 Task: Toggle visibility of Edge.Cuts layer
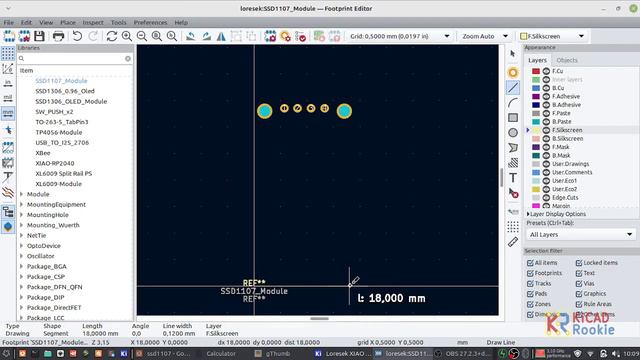[x=546, y=198]
